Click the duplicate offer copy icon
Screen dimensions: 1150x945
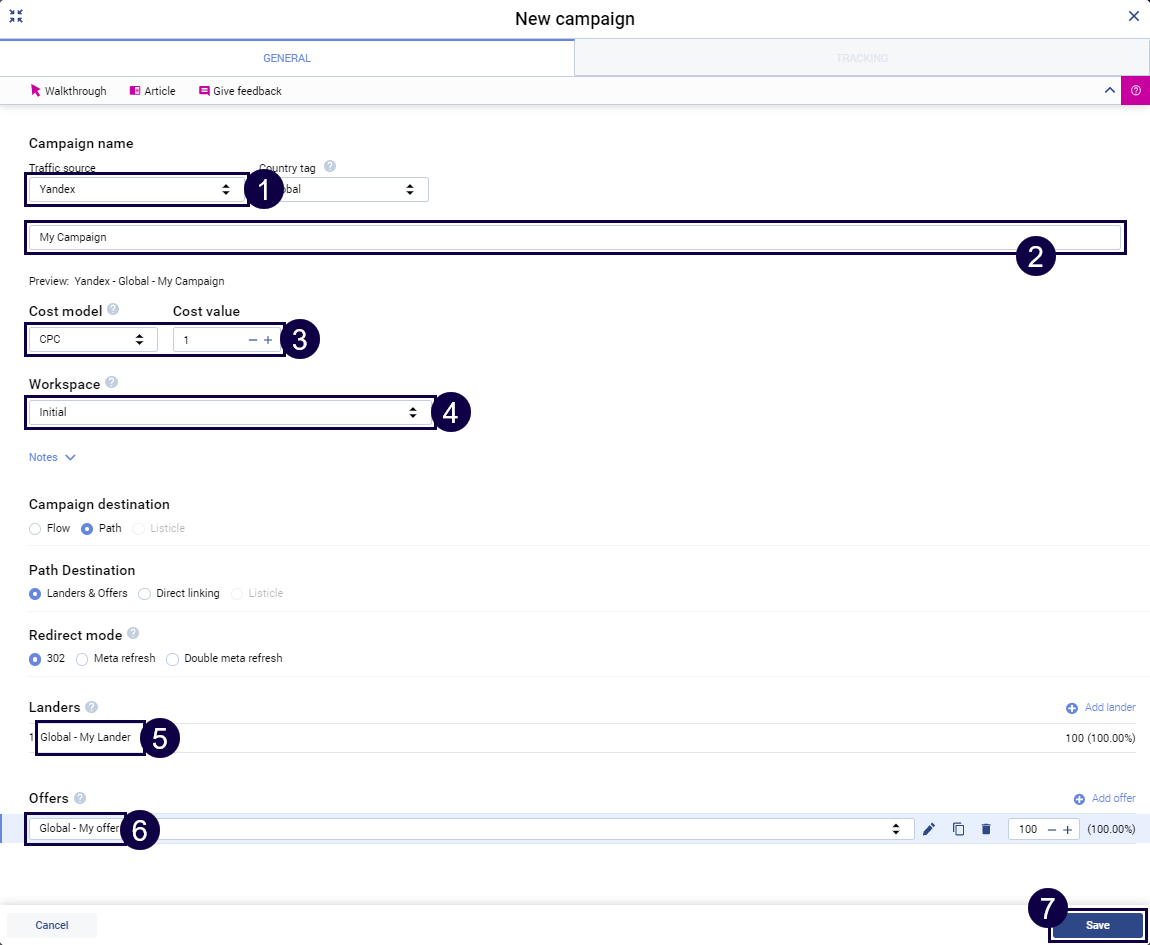[x=958, y=829]
